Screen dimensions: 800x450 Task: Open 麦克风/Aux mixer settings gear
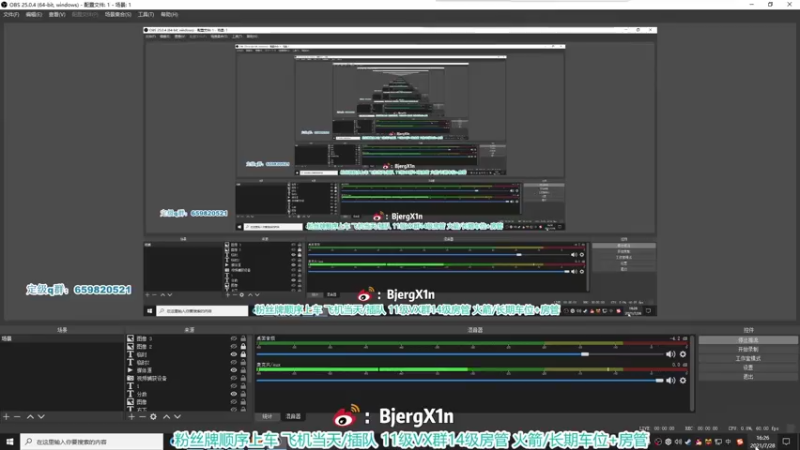point(683,381)
